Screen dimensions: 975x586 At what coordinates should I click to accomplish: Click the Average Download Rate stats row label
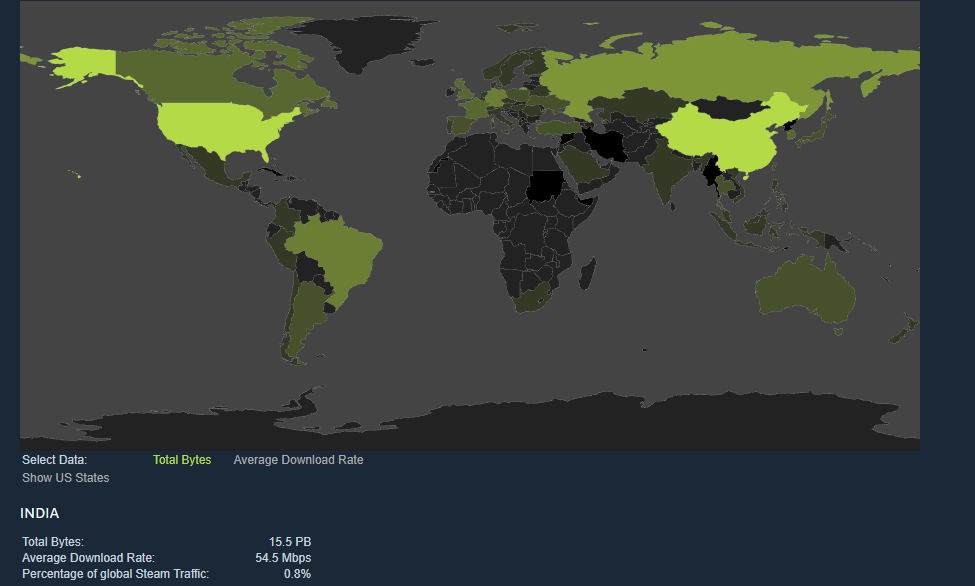click(88, 558)
